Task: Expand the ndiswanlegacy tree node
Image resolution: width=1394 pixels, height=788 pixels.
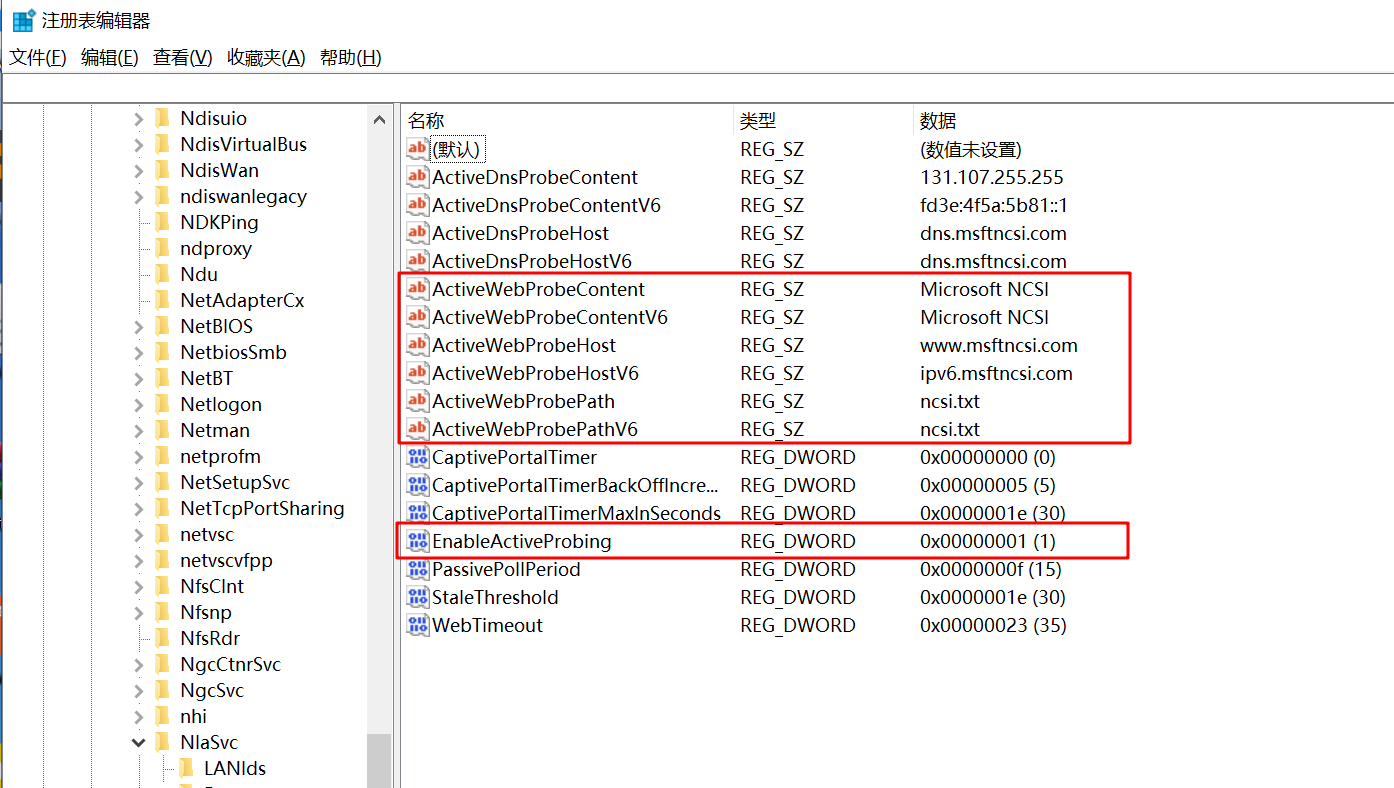Action: [139, 197]
